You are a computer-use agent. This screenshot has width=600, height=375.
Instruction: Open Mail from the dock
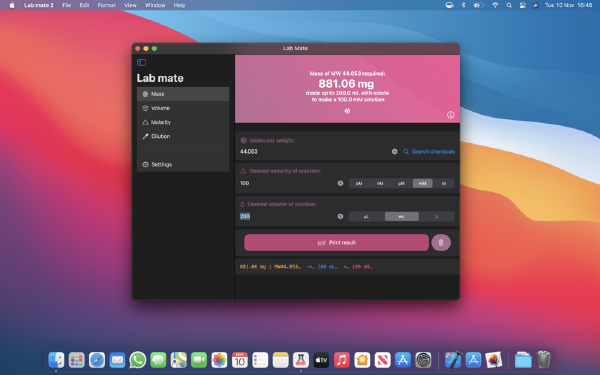[x=117, y=360]
